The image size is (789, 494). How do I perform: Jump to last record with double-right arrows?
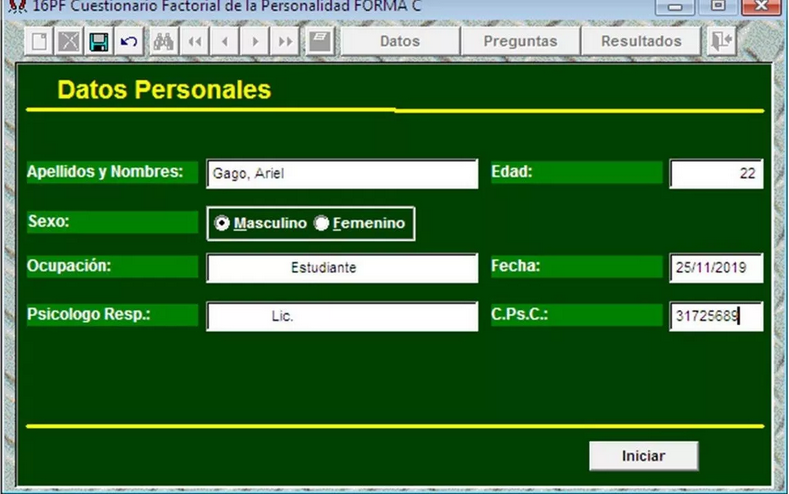[x=285, y=41]
